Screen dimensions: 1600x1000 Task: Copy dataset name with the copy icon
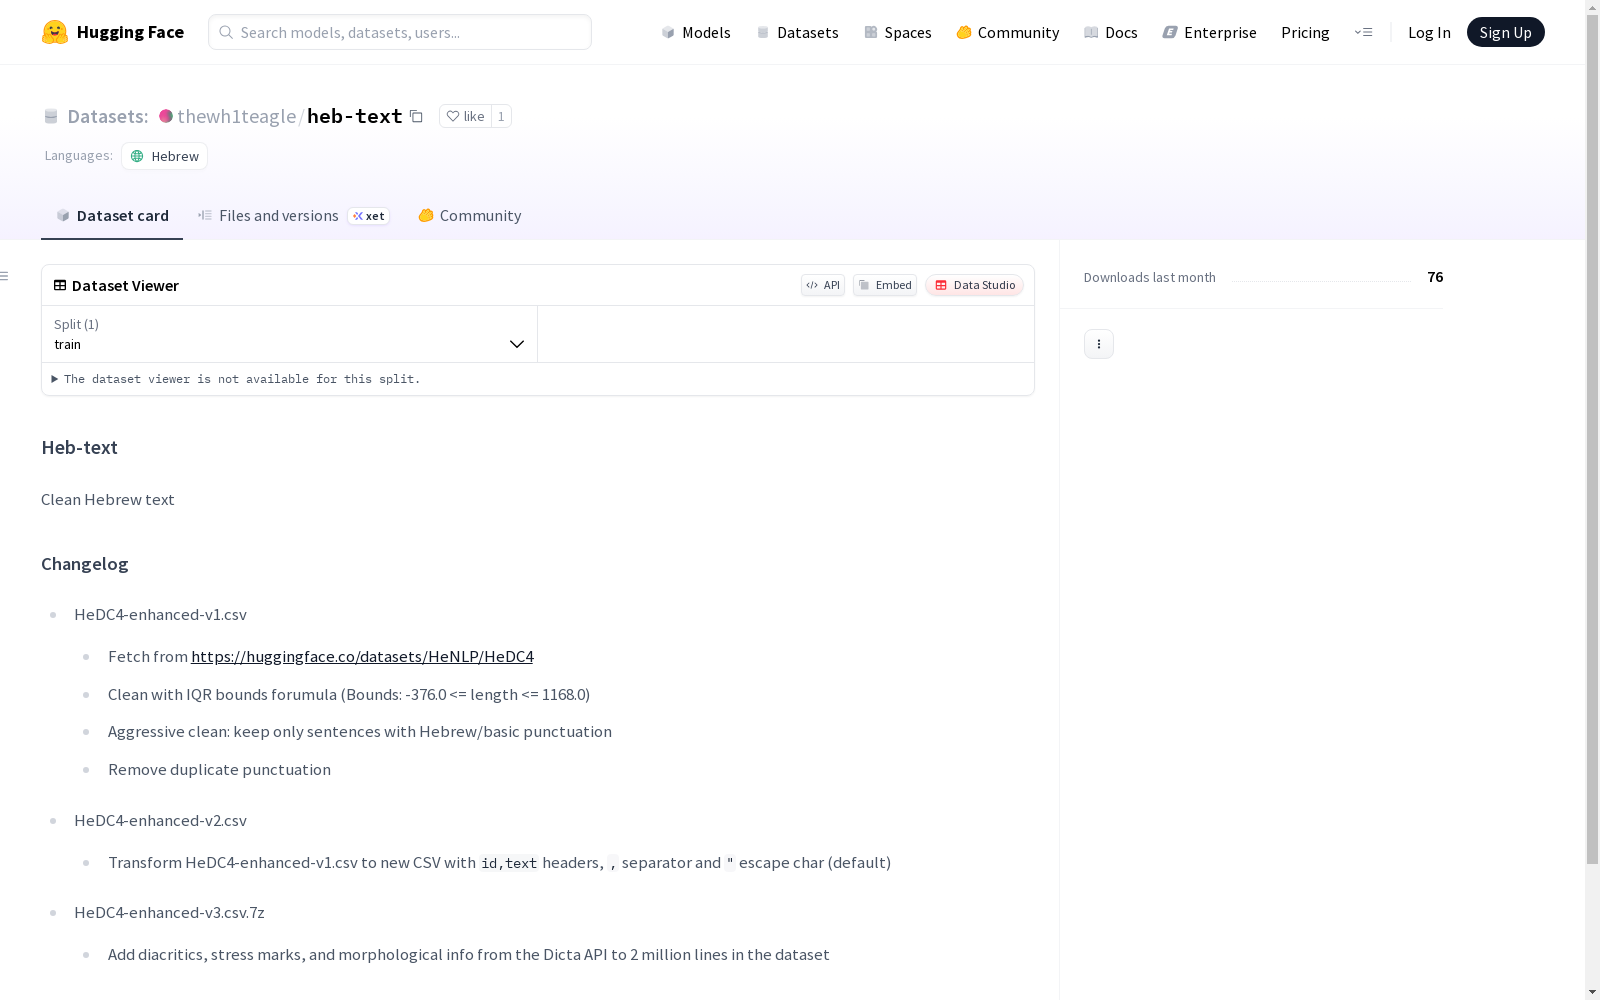pyautogui.click(x=416, y=116)
